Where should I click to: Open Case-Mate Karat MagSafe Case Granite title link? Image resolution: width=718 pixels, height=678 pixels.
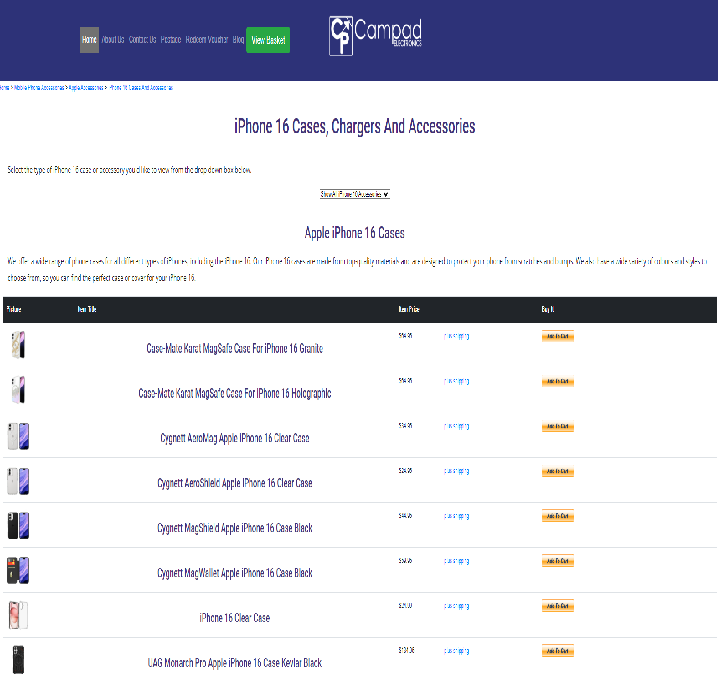(234, 348)
